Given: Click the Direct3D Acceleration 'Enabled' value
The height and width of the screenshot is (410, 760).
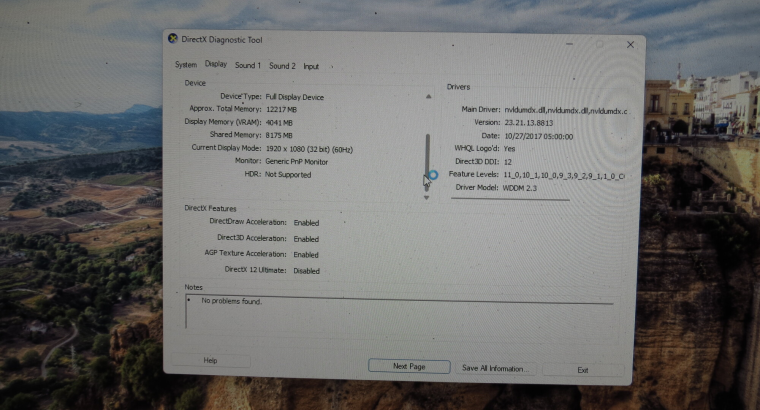Looking at the screenshot, I should (x=306, y=239).
